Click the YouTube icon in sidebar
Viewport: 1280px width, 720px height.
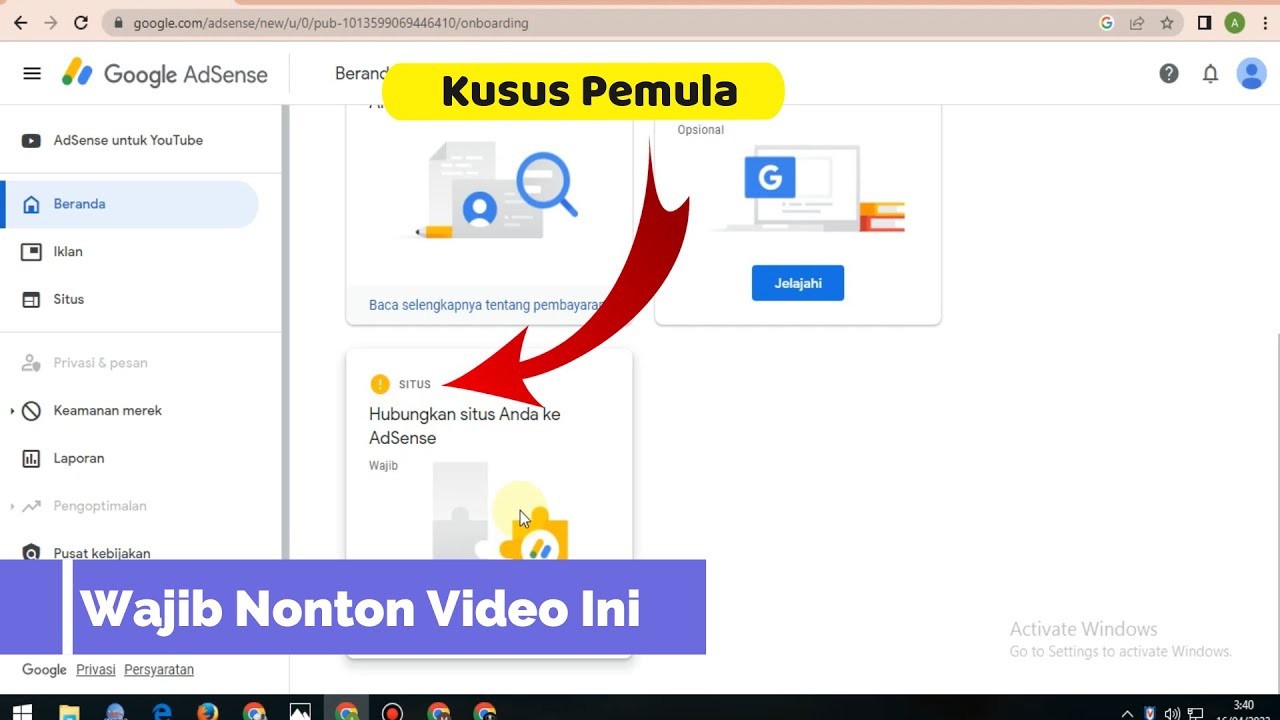pos(31,141)
